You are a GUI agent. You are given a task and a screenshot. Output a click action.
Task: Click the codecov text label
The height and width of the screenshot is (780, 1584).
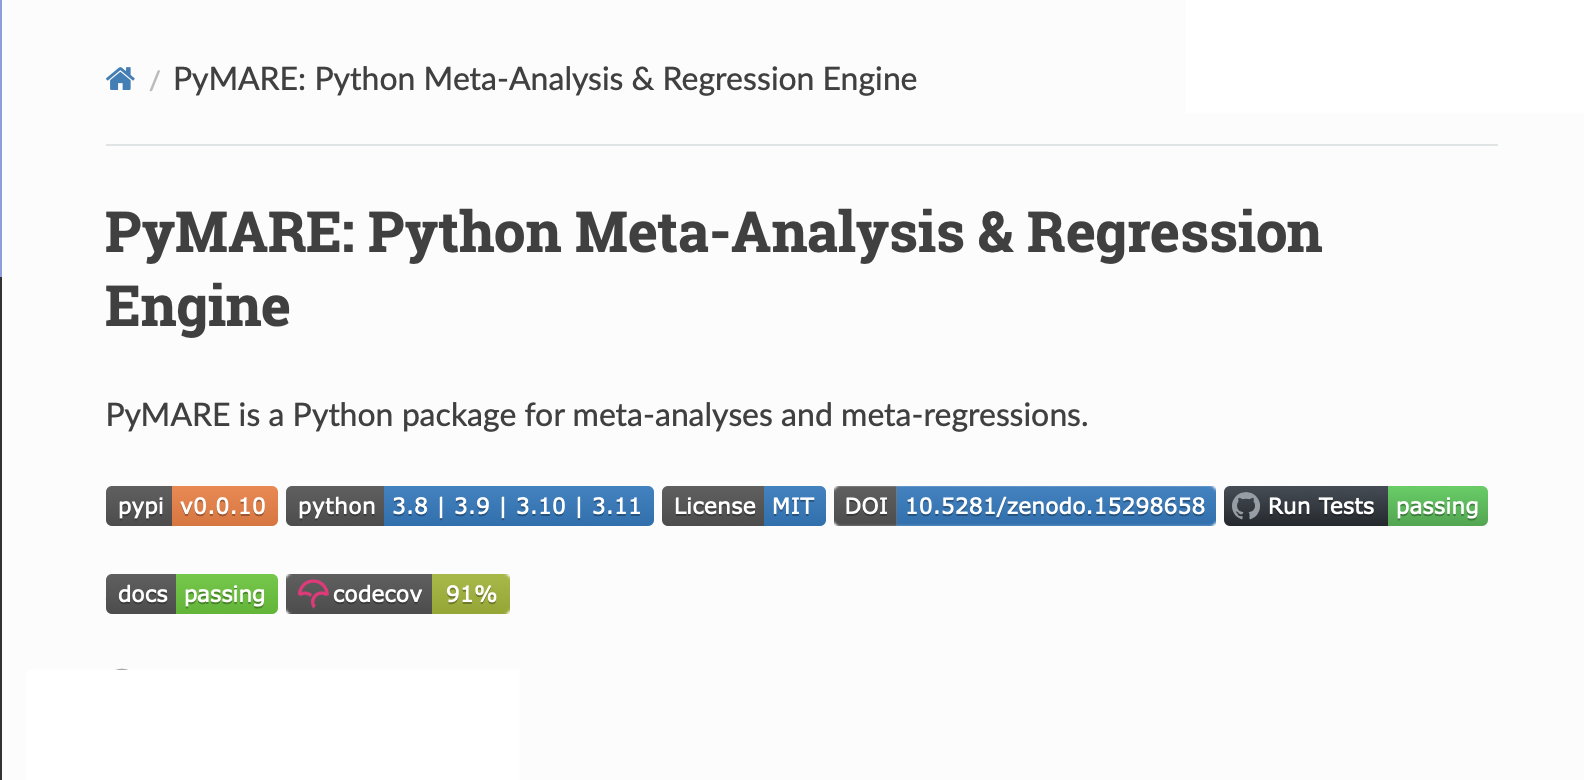tap(377, 594)
